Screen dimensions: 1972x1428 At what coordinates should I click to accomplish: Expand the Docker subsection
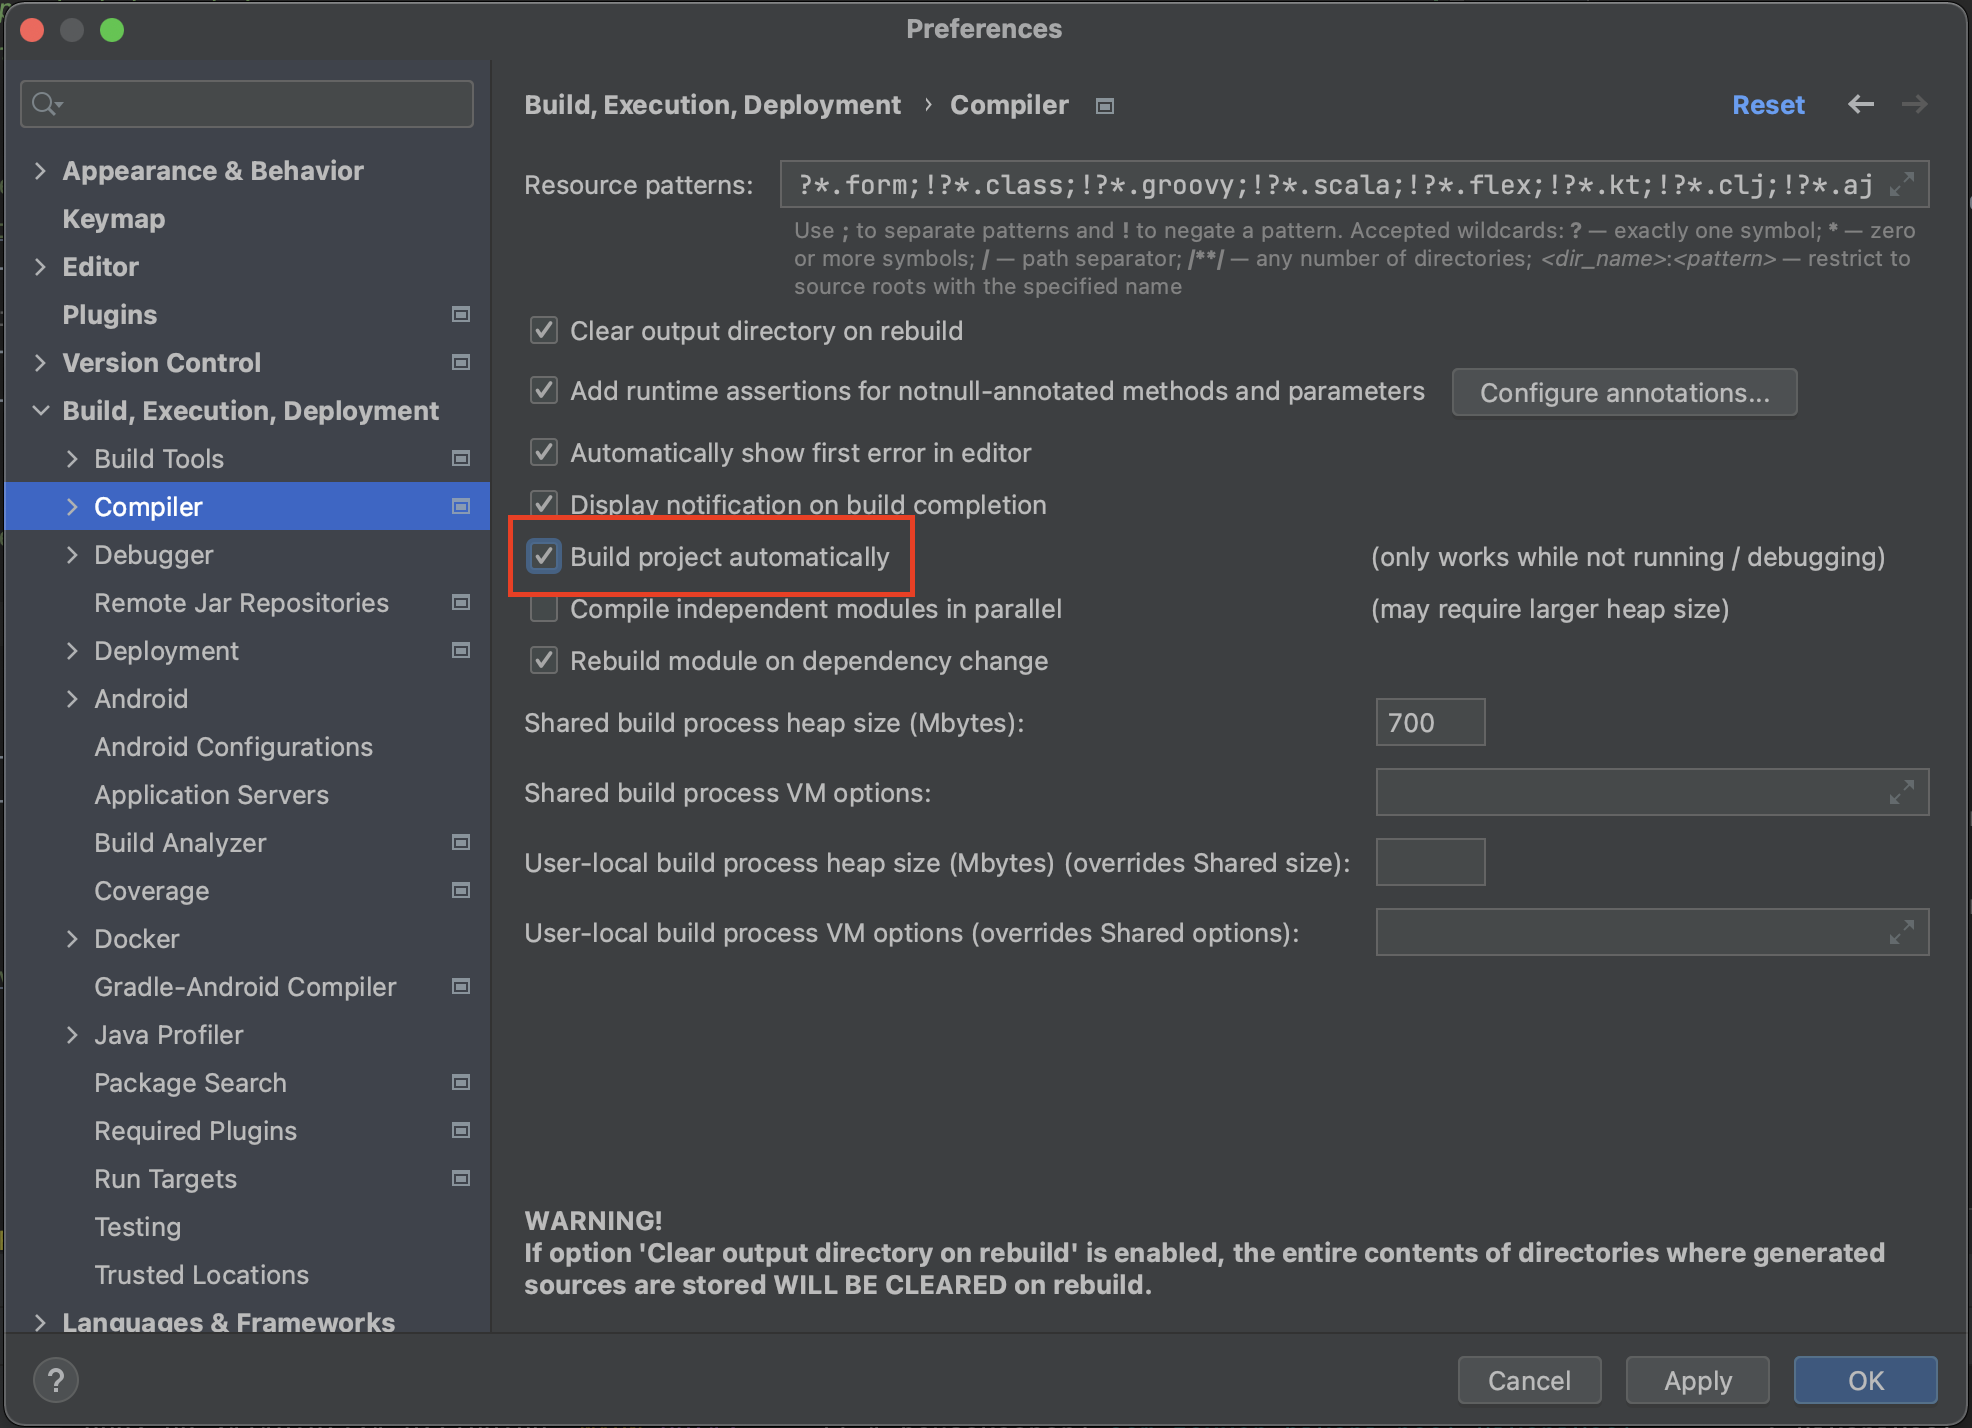tap(72, 939)
